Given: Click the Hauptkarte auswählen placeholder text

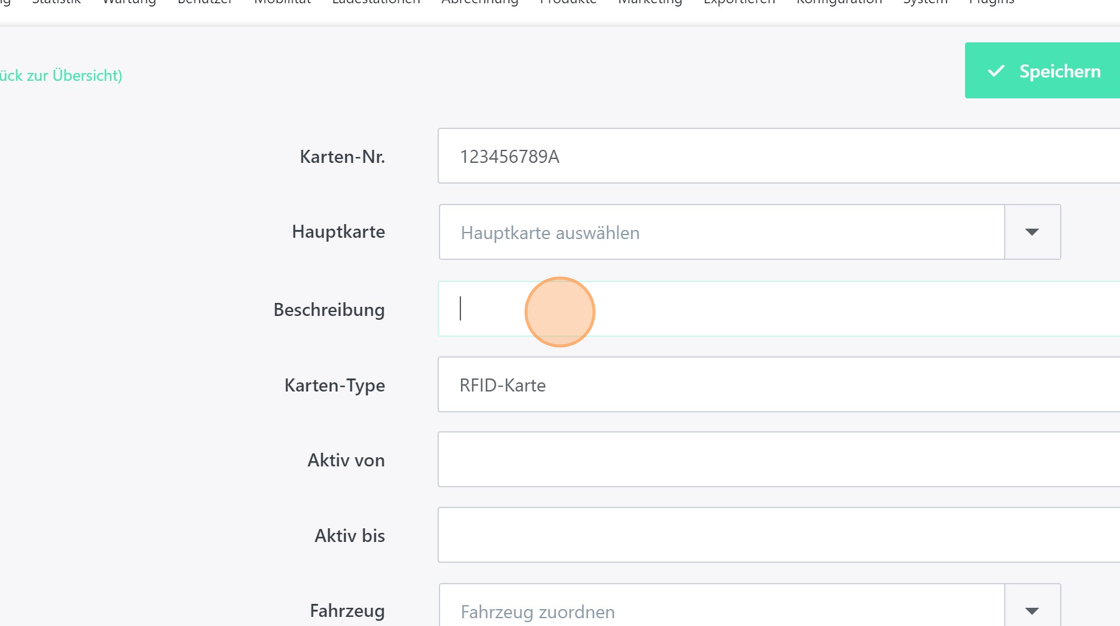Looking at the screenshot, I should click(x=550, y=233).
